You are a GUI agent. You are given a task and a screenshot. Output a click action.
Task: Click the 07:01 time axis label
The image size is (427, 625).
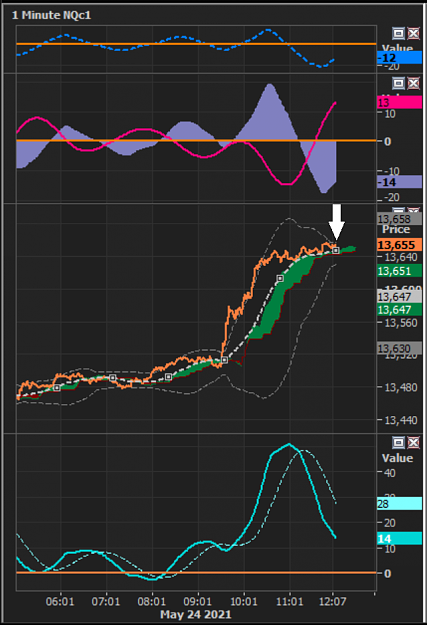(106, 601)
